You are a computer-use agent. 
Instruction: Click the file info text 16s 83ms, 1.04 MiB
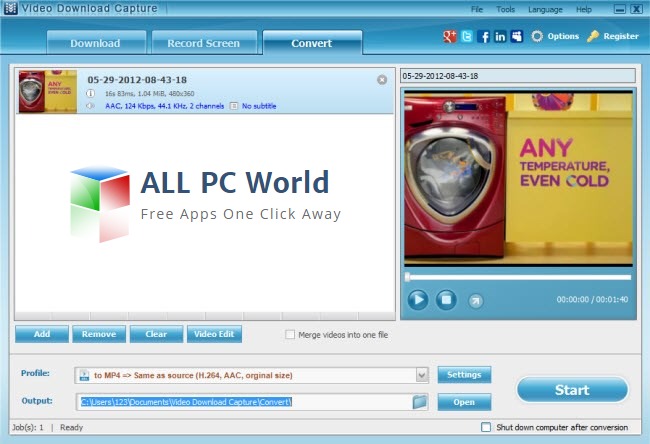click(x=150, y=94)
